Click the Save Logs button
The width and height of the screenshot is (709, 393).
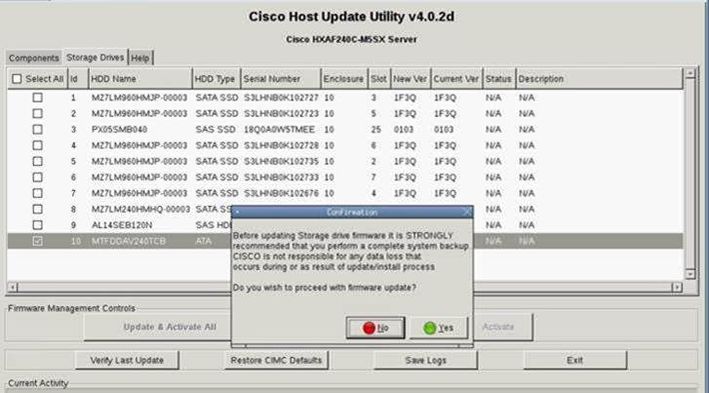pyautogui.click(x=425, y=360)
